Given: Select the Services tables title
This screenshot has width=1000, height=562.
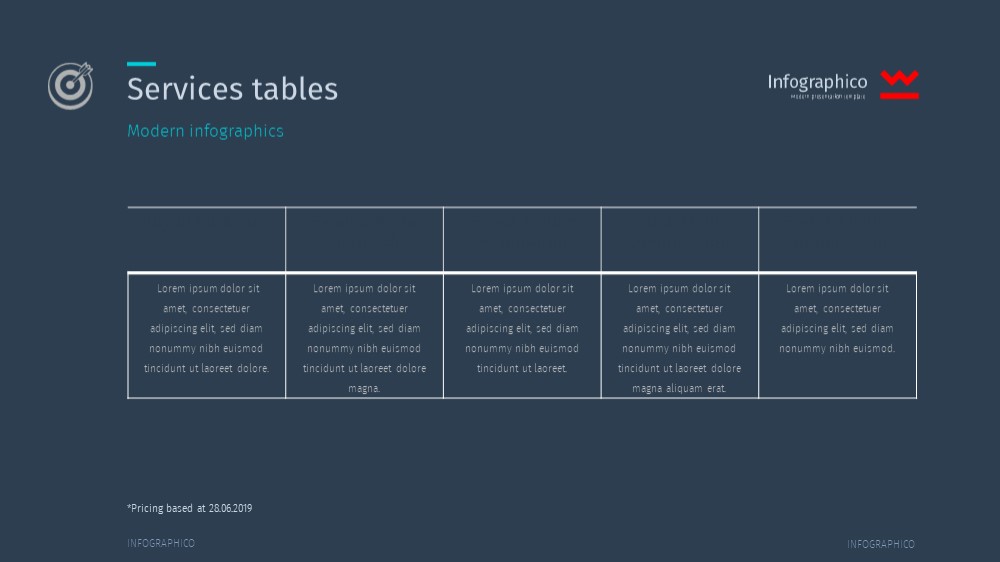Looking at the screenshot, I should click(232, 89).
